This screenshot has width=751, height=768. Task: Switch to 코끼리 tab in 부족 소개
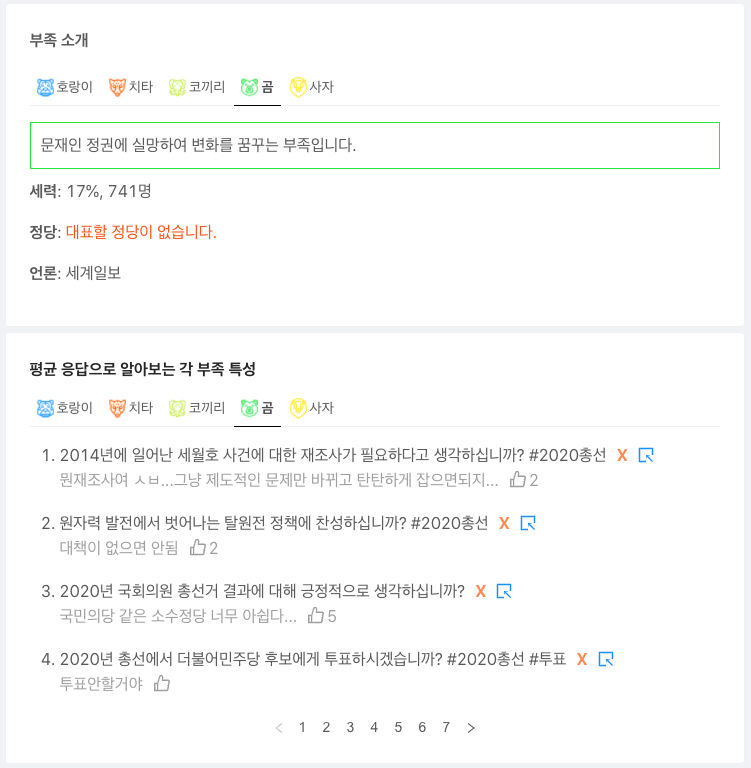coord(197,87)
